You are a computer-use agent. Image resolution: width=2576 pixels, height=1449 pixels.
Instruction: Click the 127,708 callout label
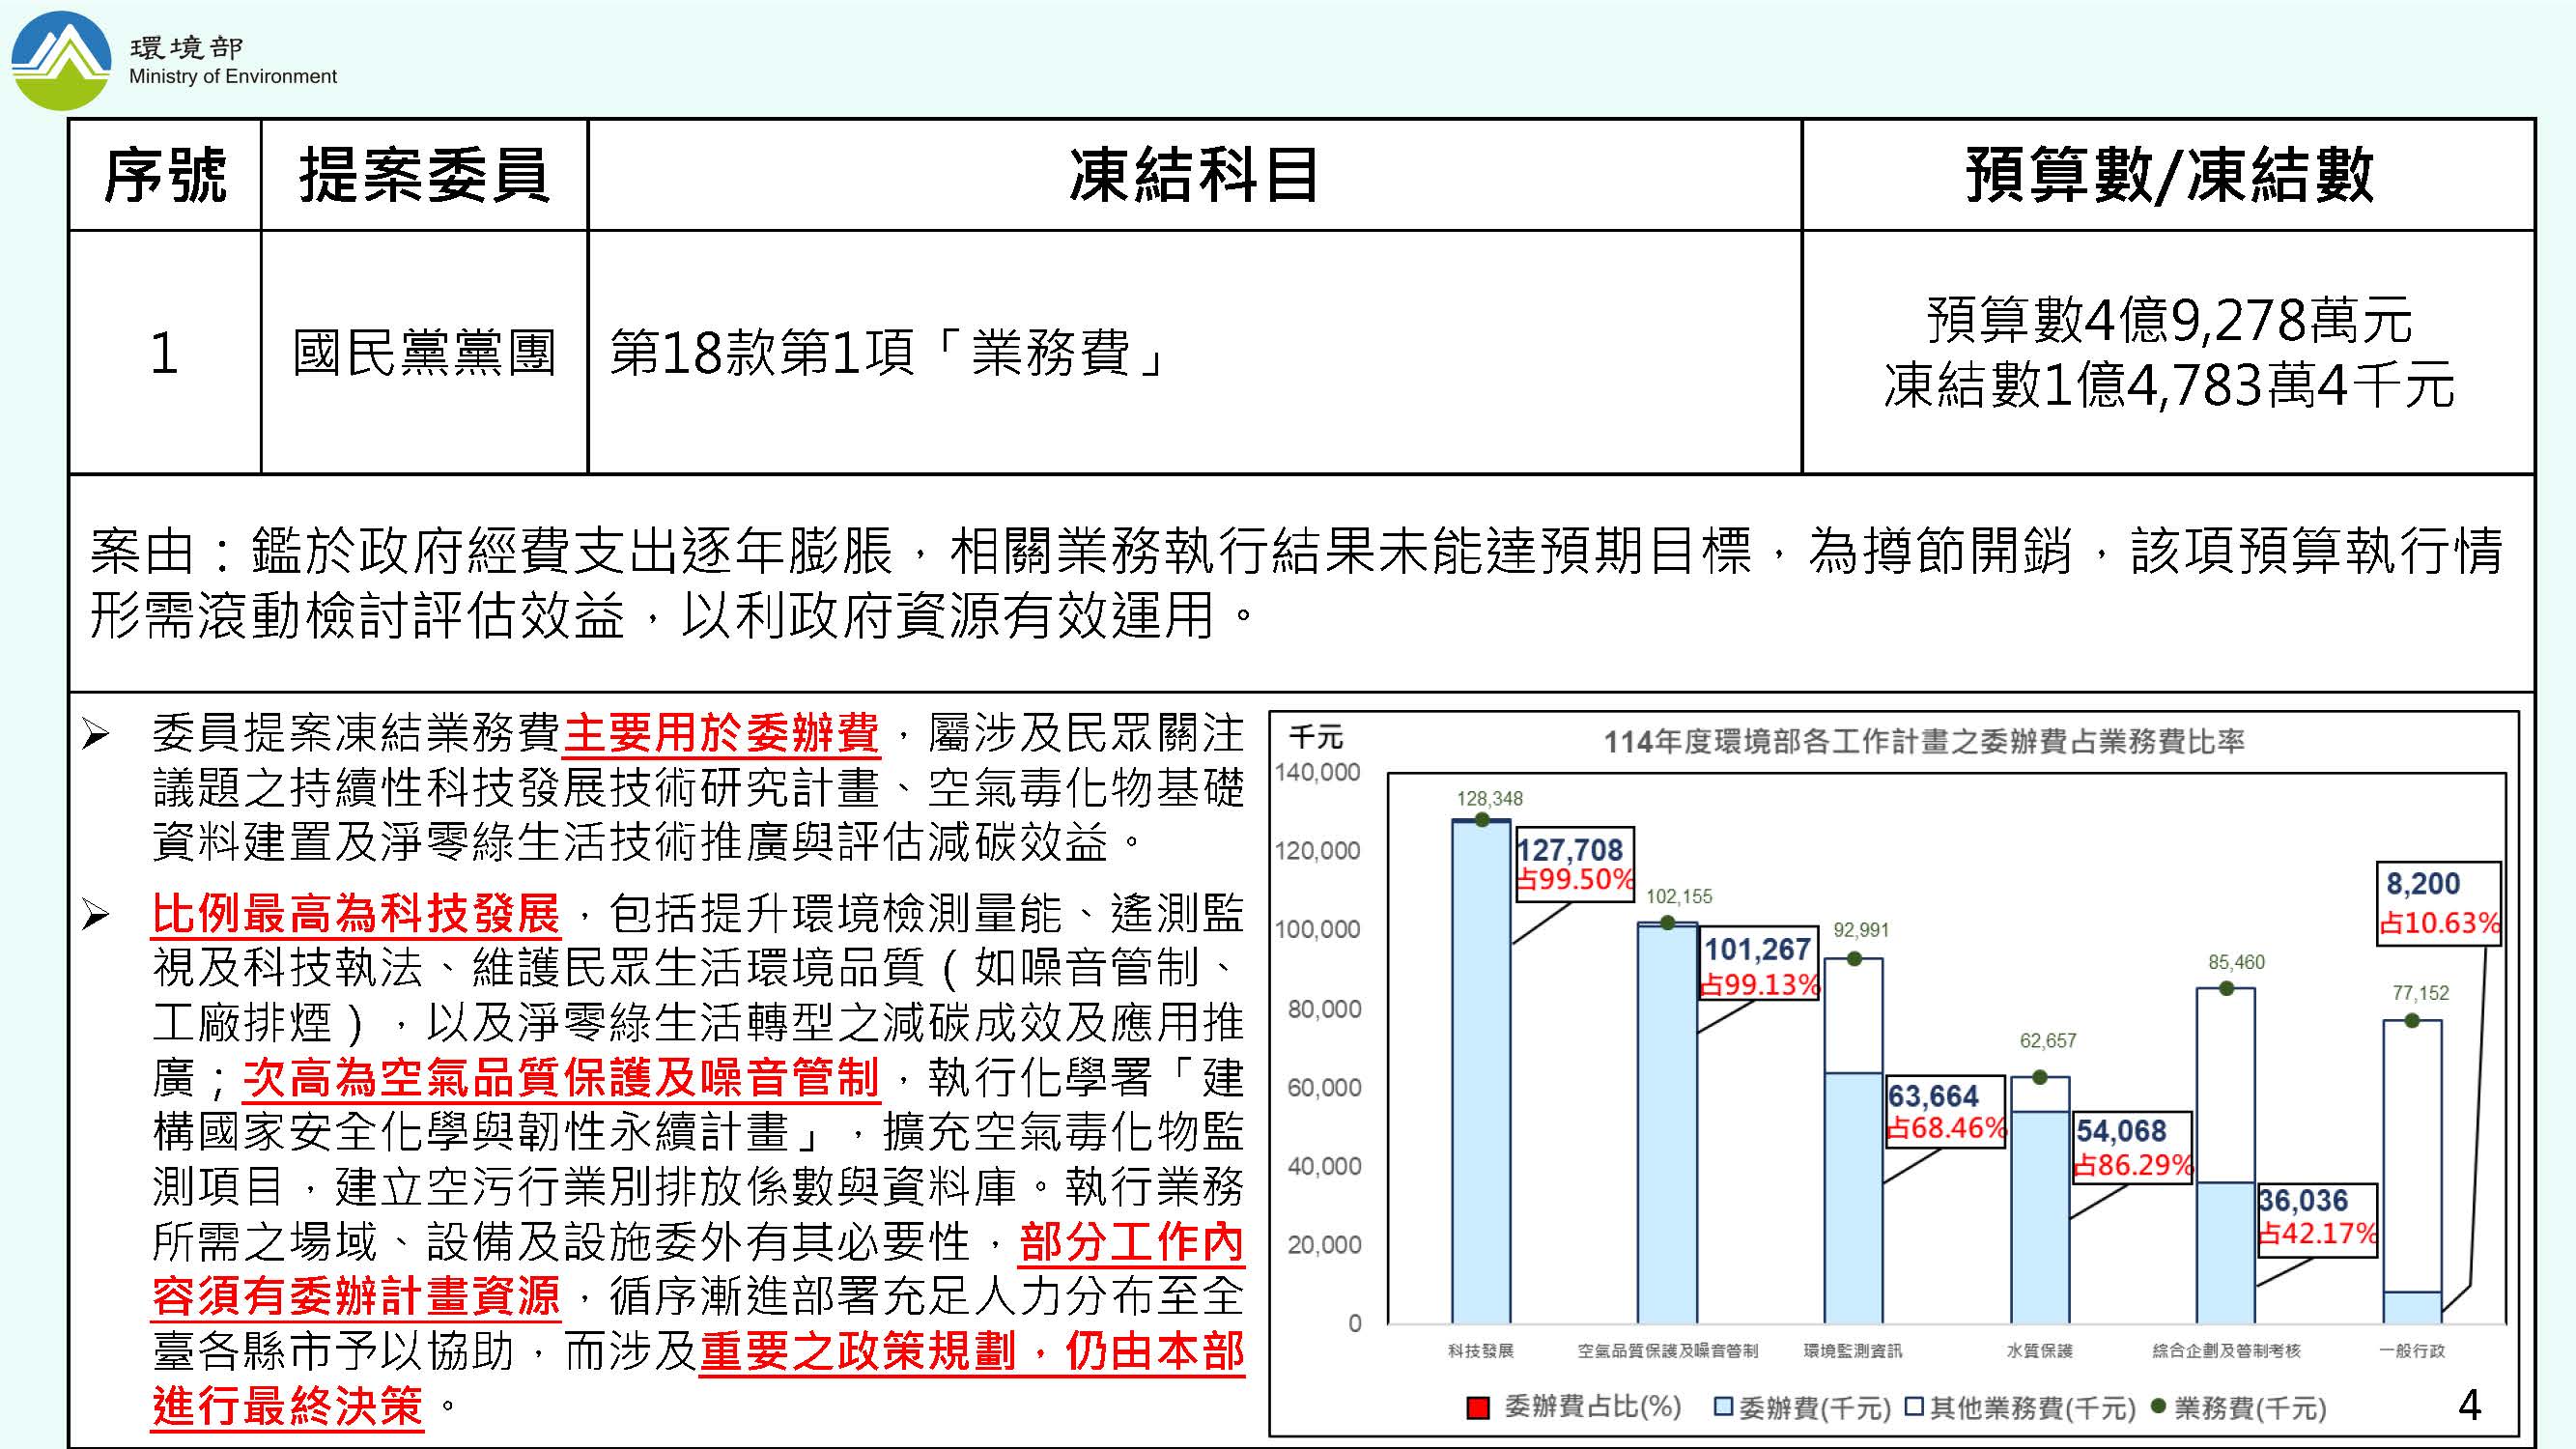pos(1570,850)
